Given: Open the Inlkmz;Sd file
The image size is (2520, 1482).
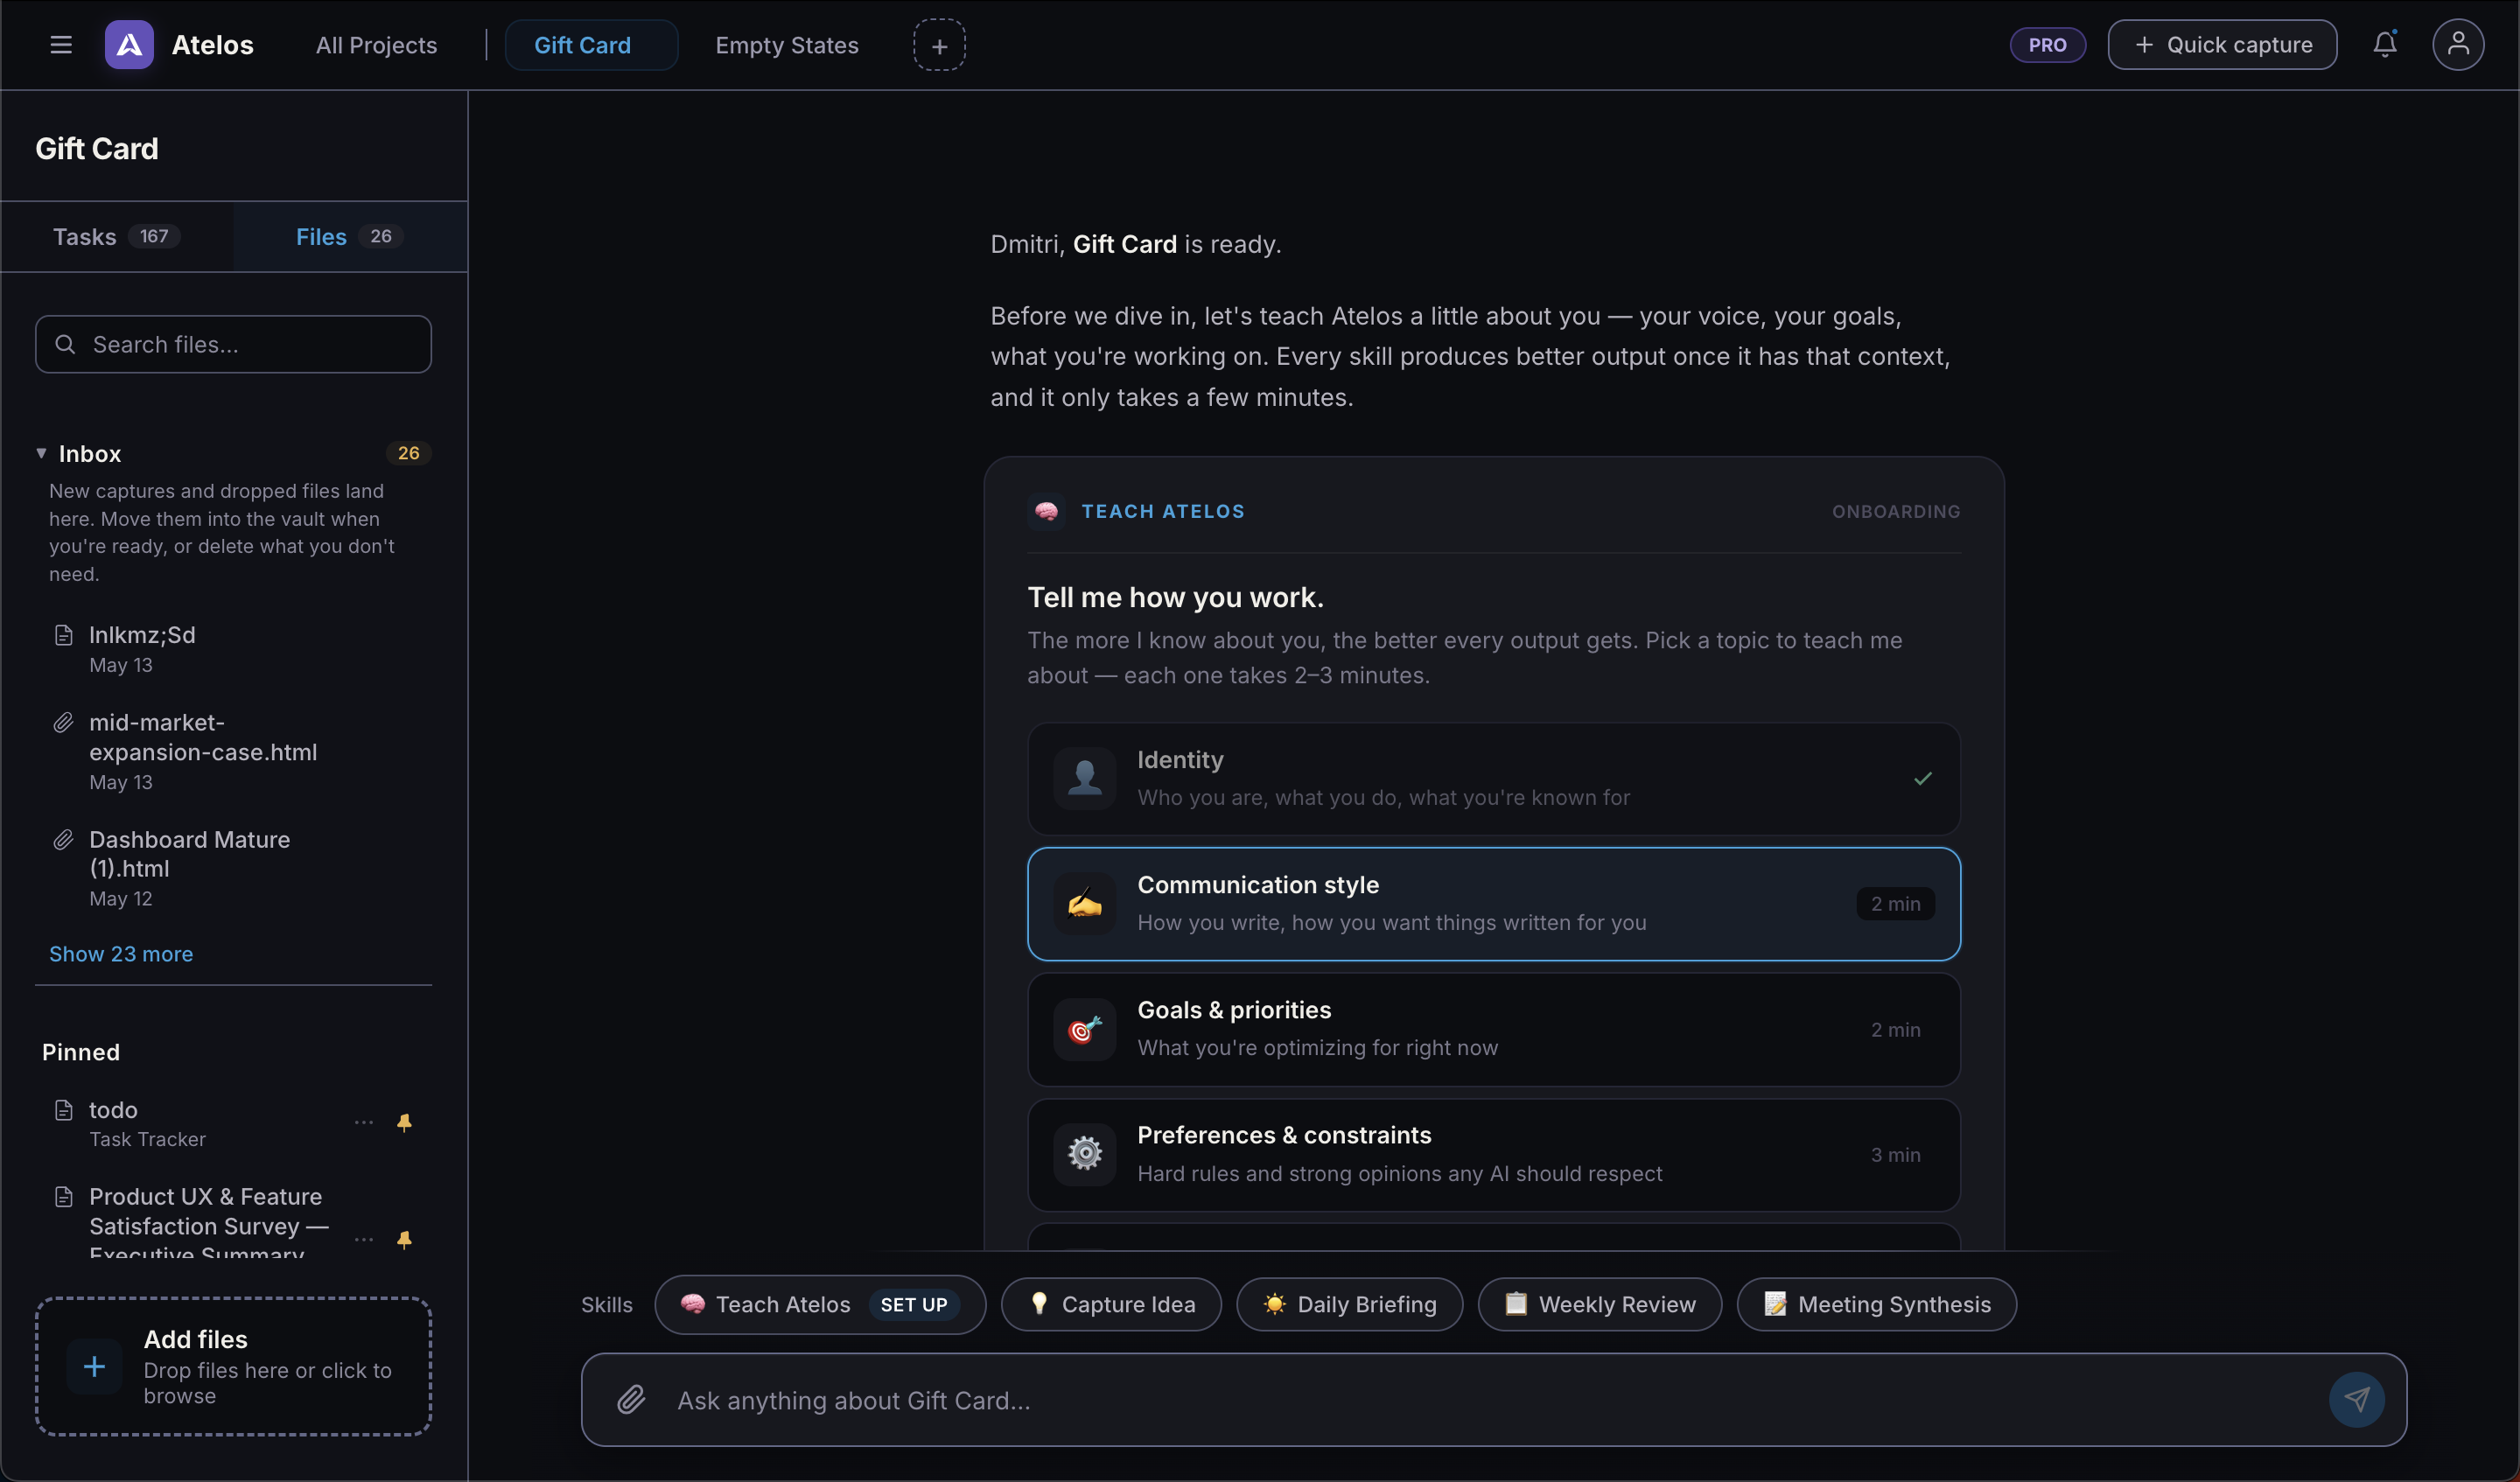Looking at the screenshot, I should tap(233, 649).
